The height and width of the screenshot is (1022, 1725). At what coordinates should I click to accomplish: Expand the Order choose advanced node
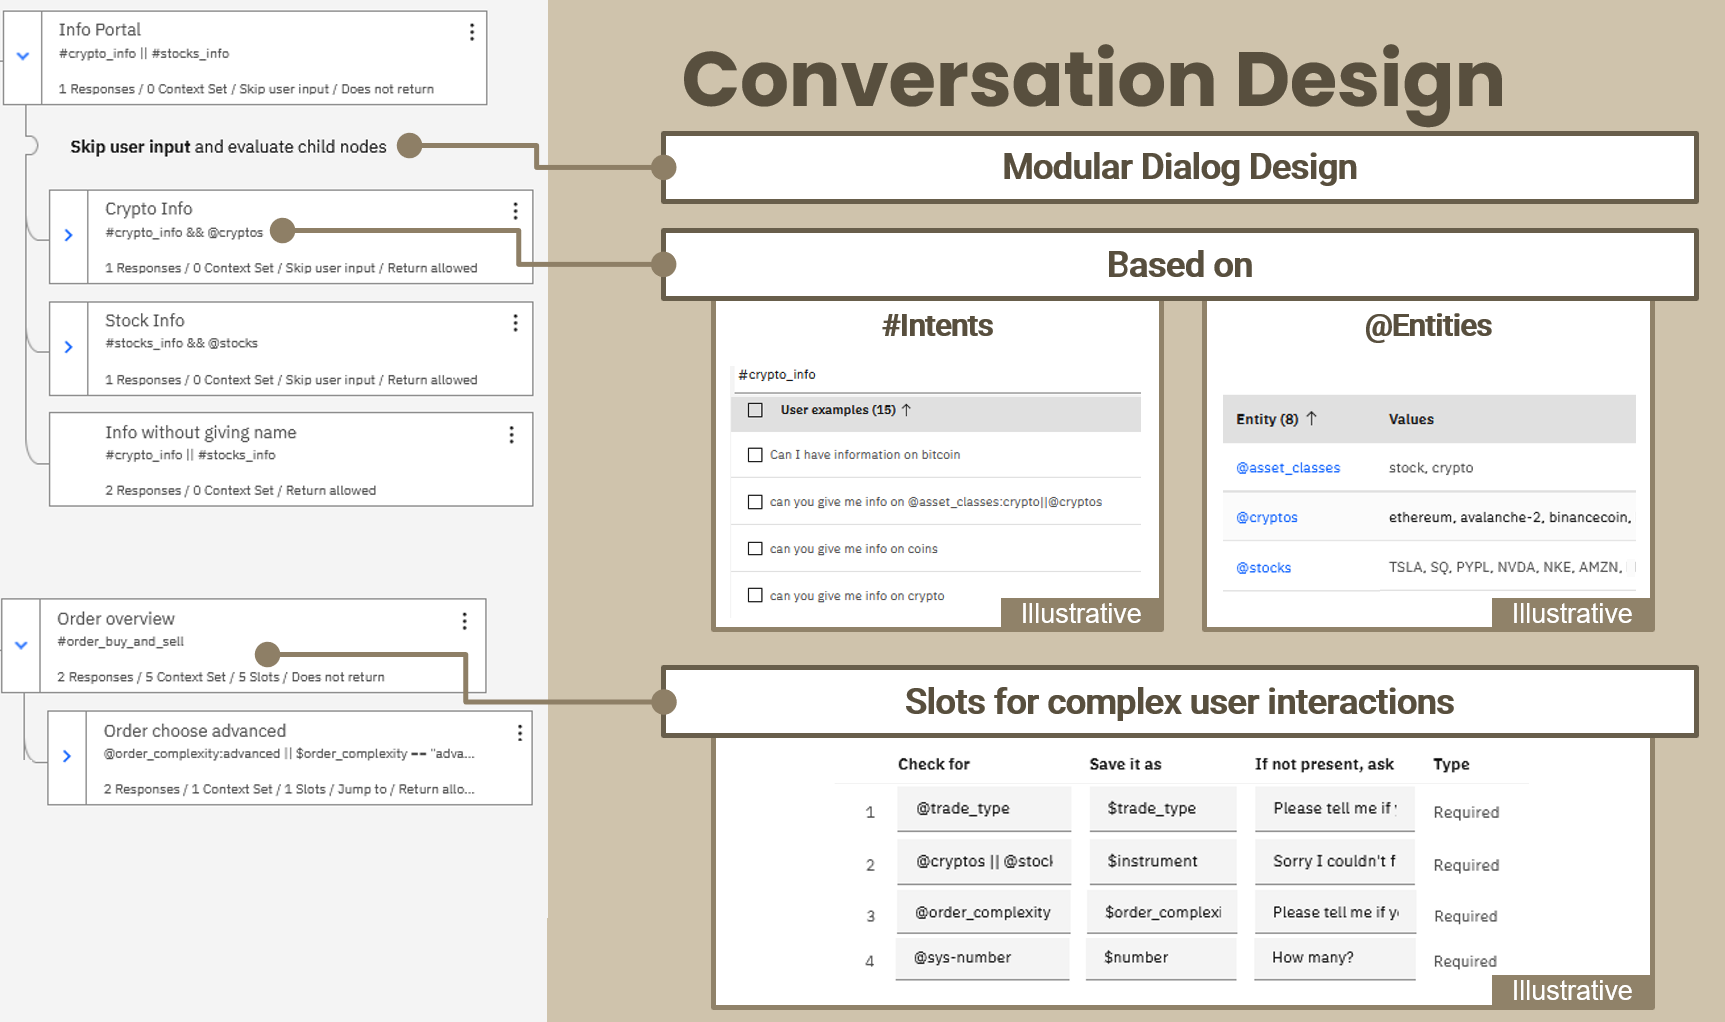[67, 757]
